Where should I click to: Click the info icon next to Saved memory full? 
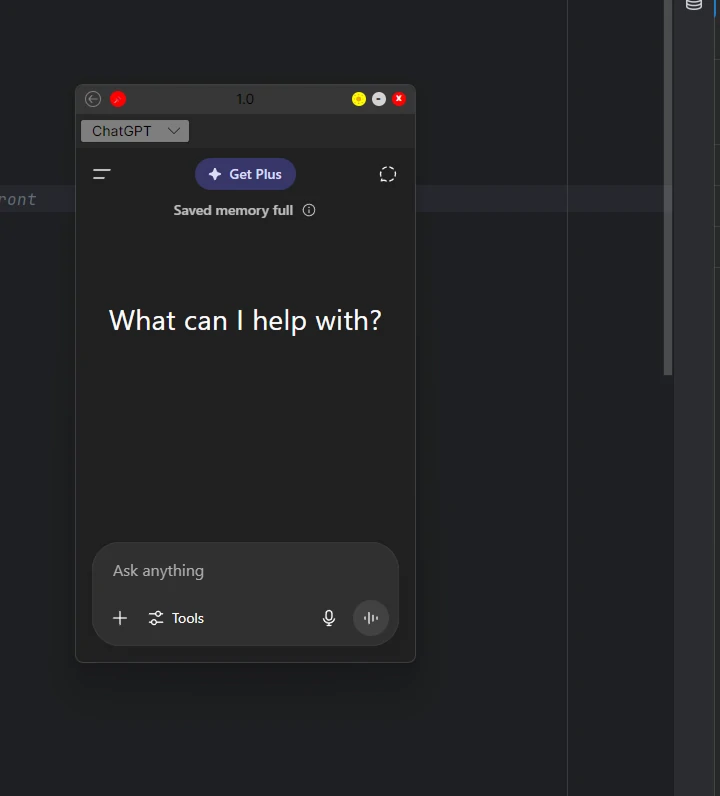coord(309,210)
